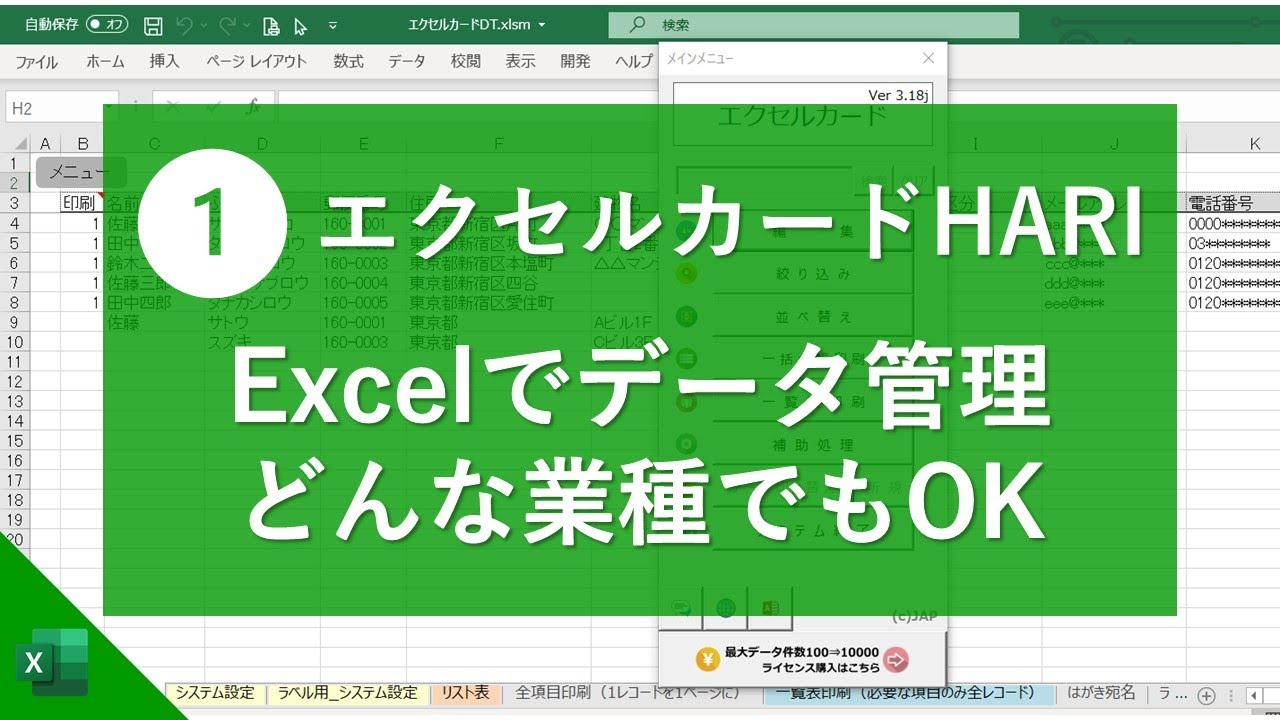The width and height of the screenshot is (1280, 720).
Task: Click the yellow yen coin icon
Action: 707,659
